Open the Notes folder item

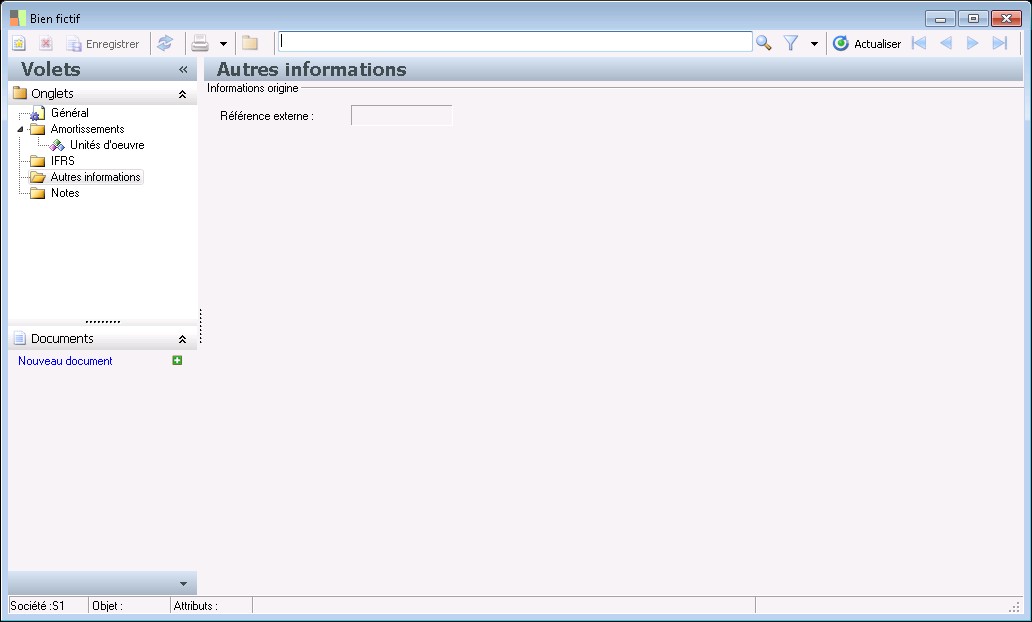tap(64, 193)
